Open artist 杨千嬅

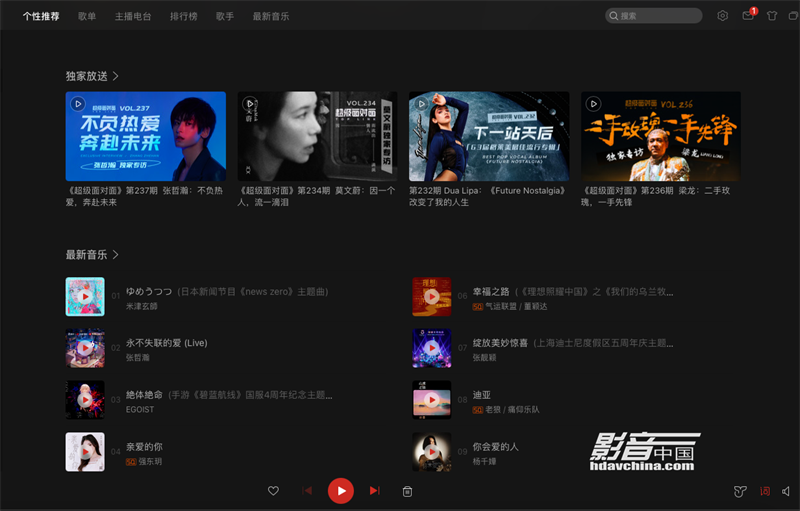click(x=484, y=462)
